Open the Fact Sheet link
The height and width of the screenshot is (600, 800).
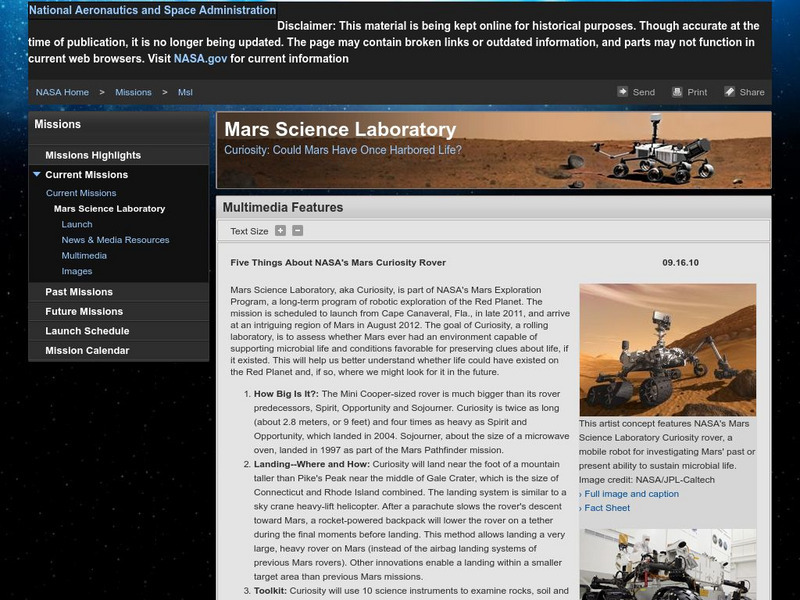click(607, 508)
